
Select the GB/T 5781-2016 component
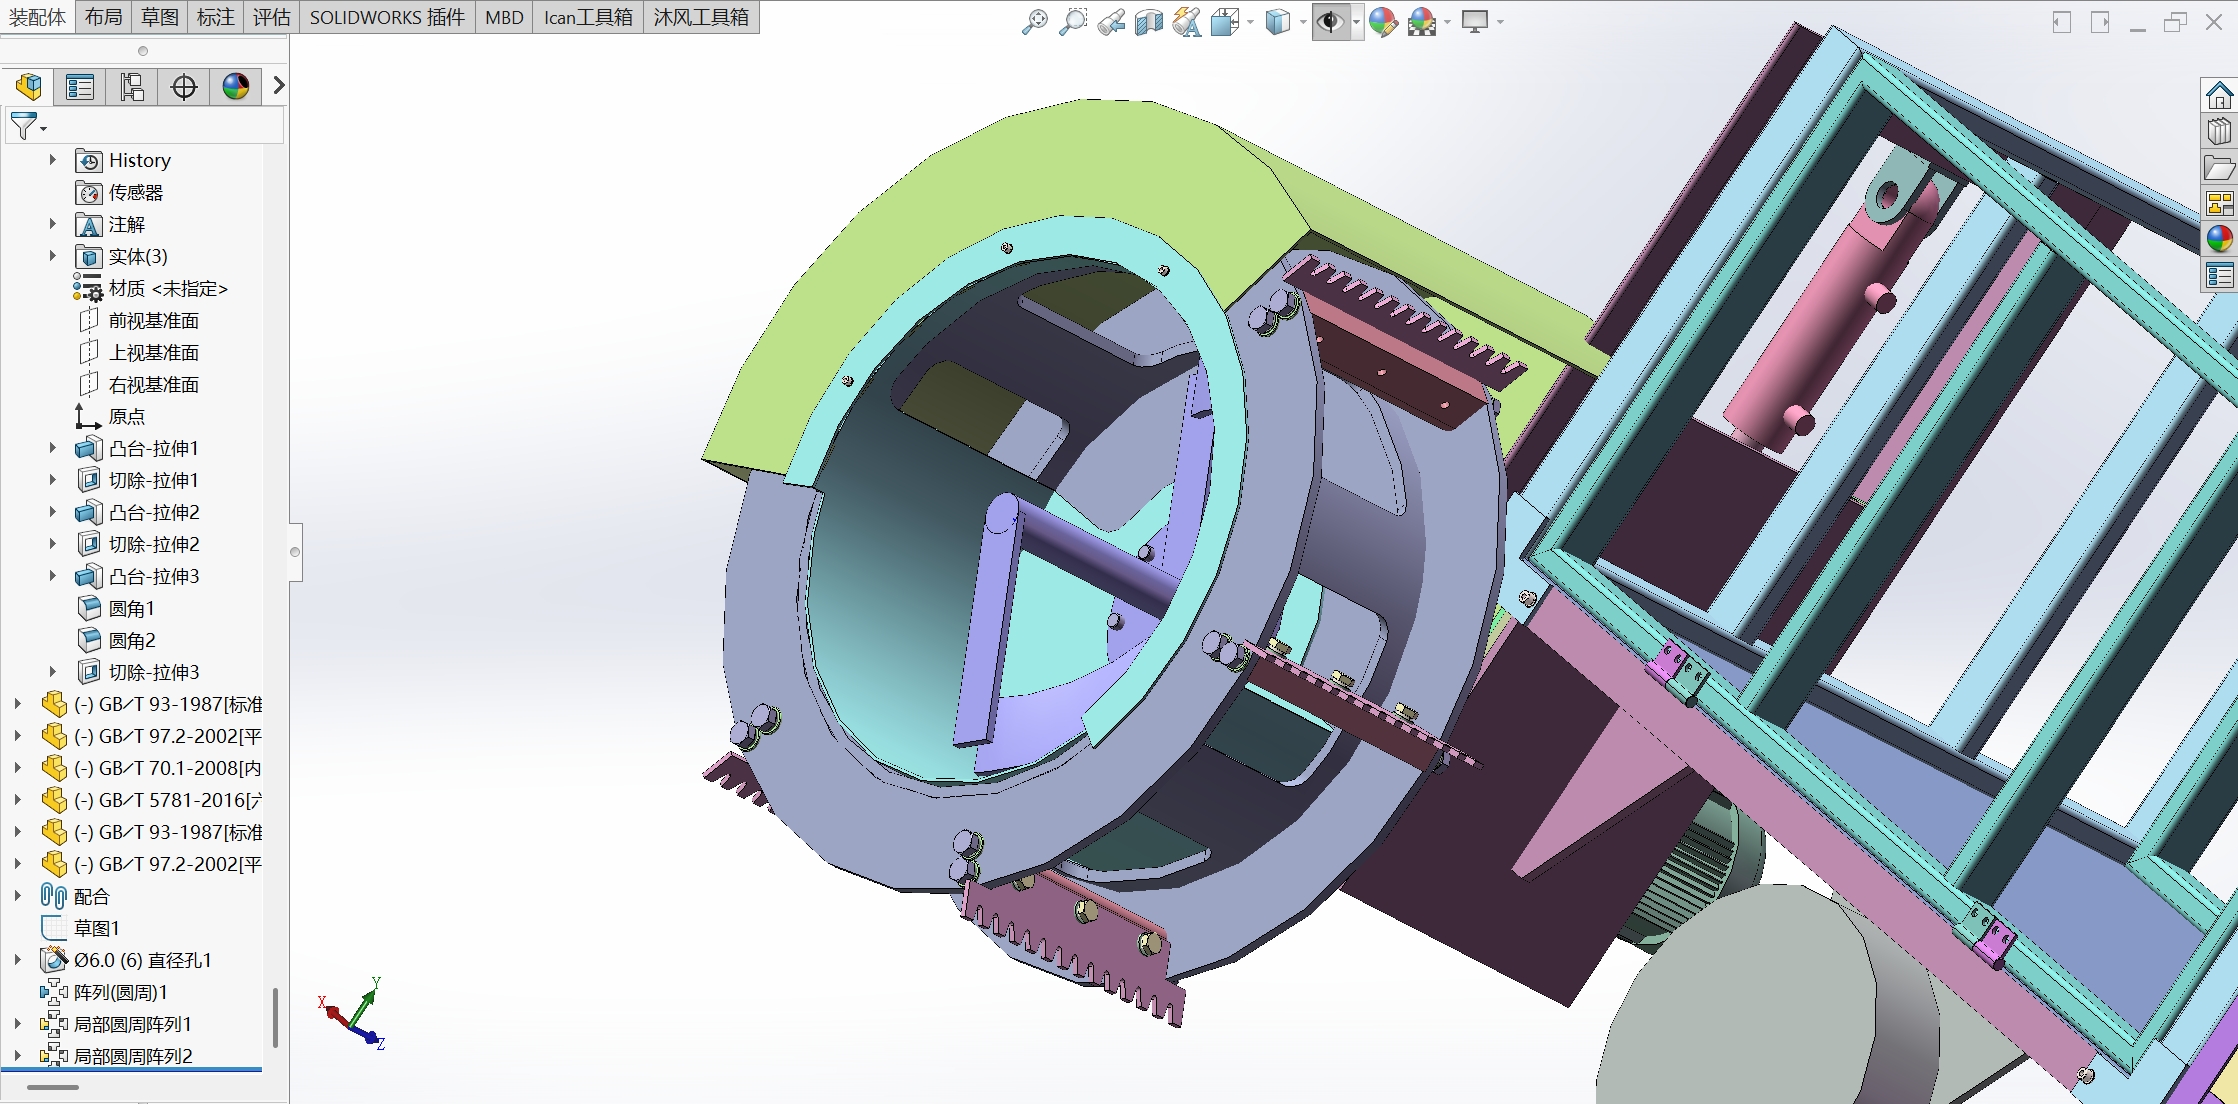pos(151,800)
